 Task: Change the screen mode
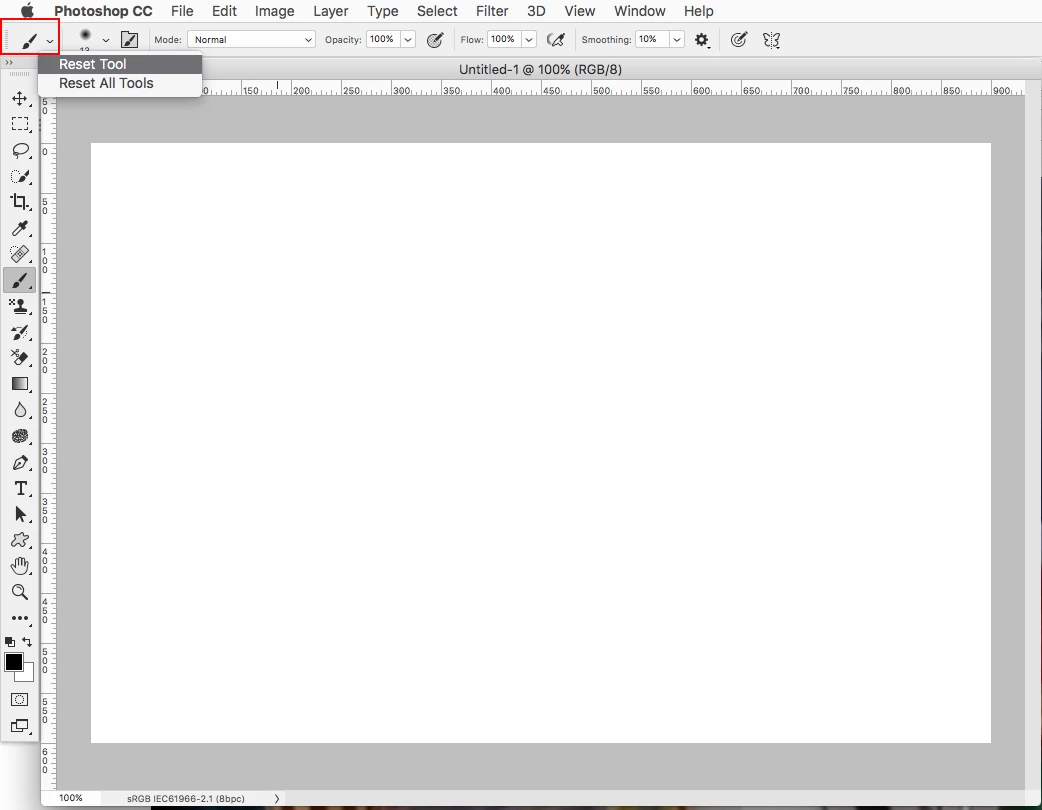[20, 726]
